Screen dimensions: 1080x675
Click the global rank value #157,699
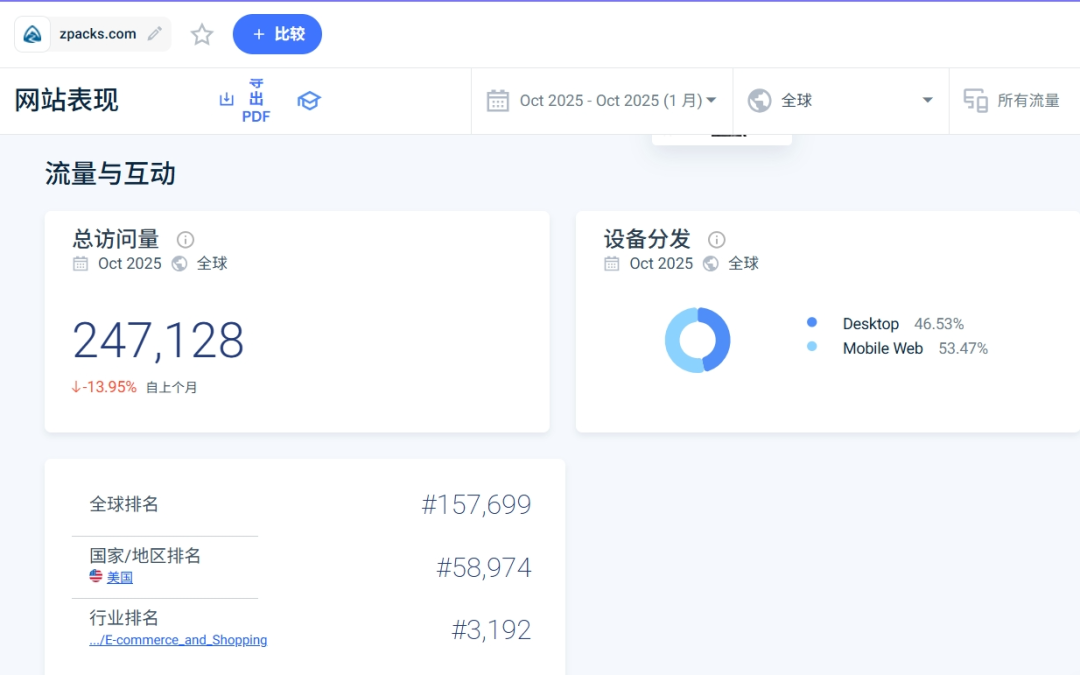pyautogui.click(x=476, y=505)
